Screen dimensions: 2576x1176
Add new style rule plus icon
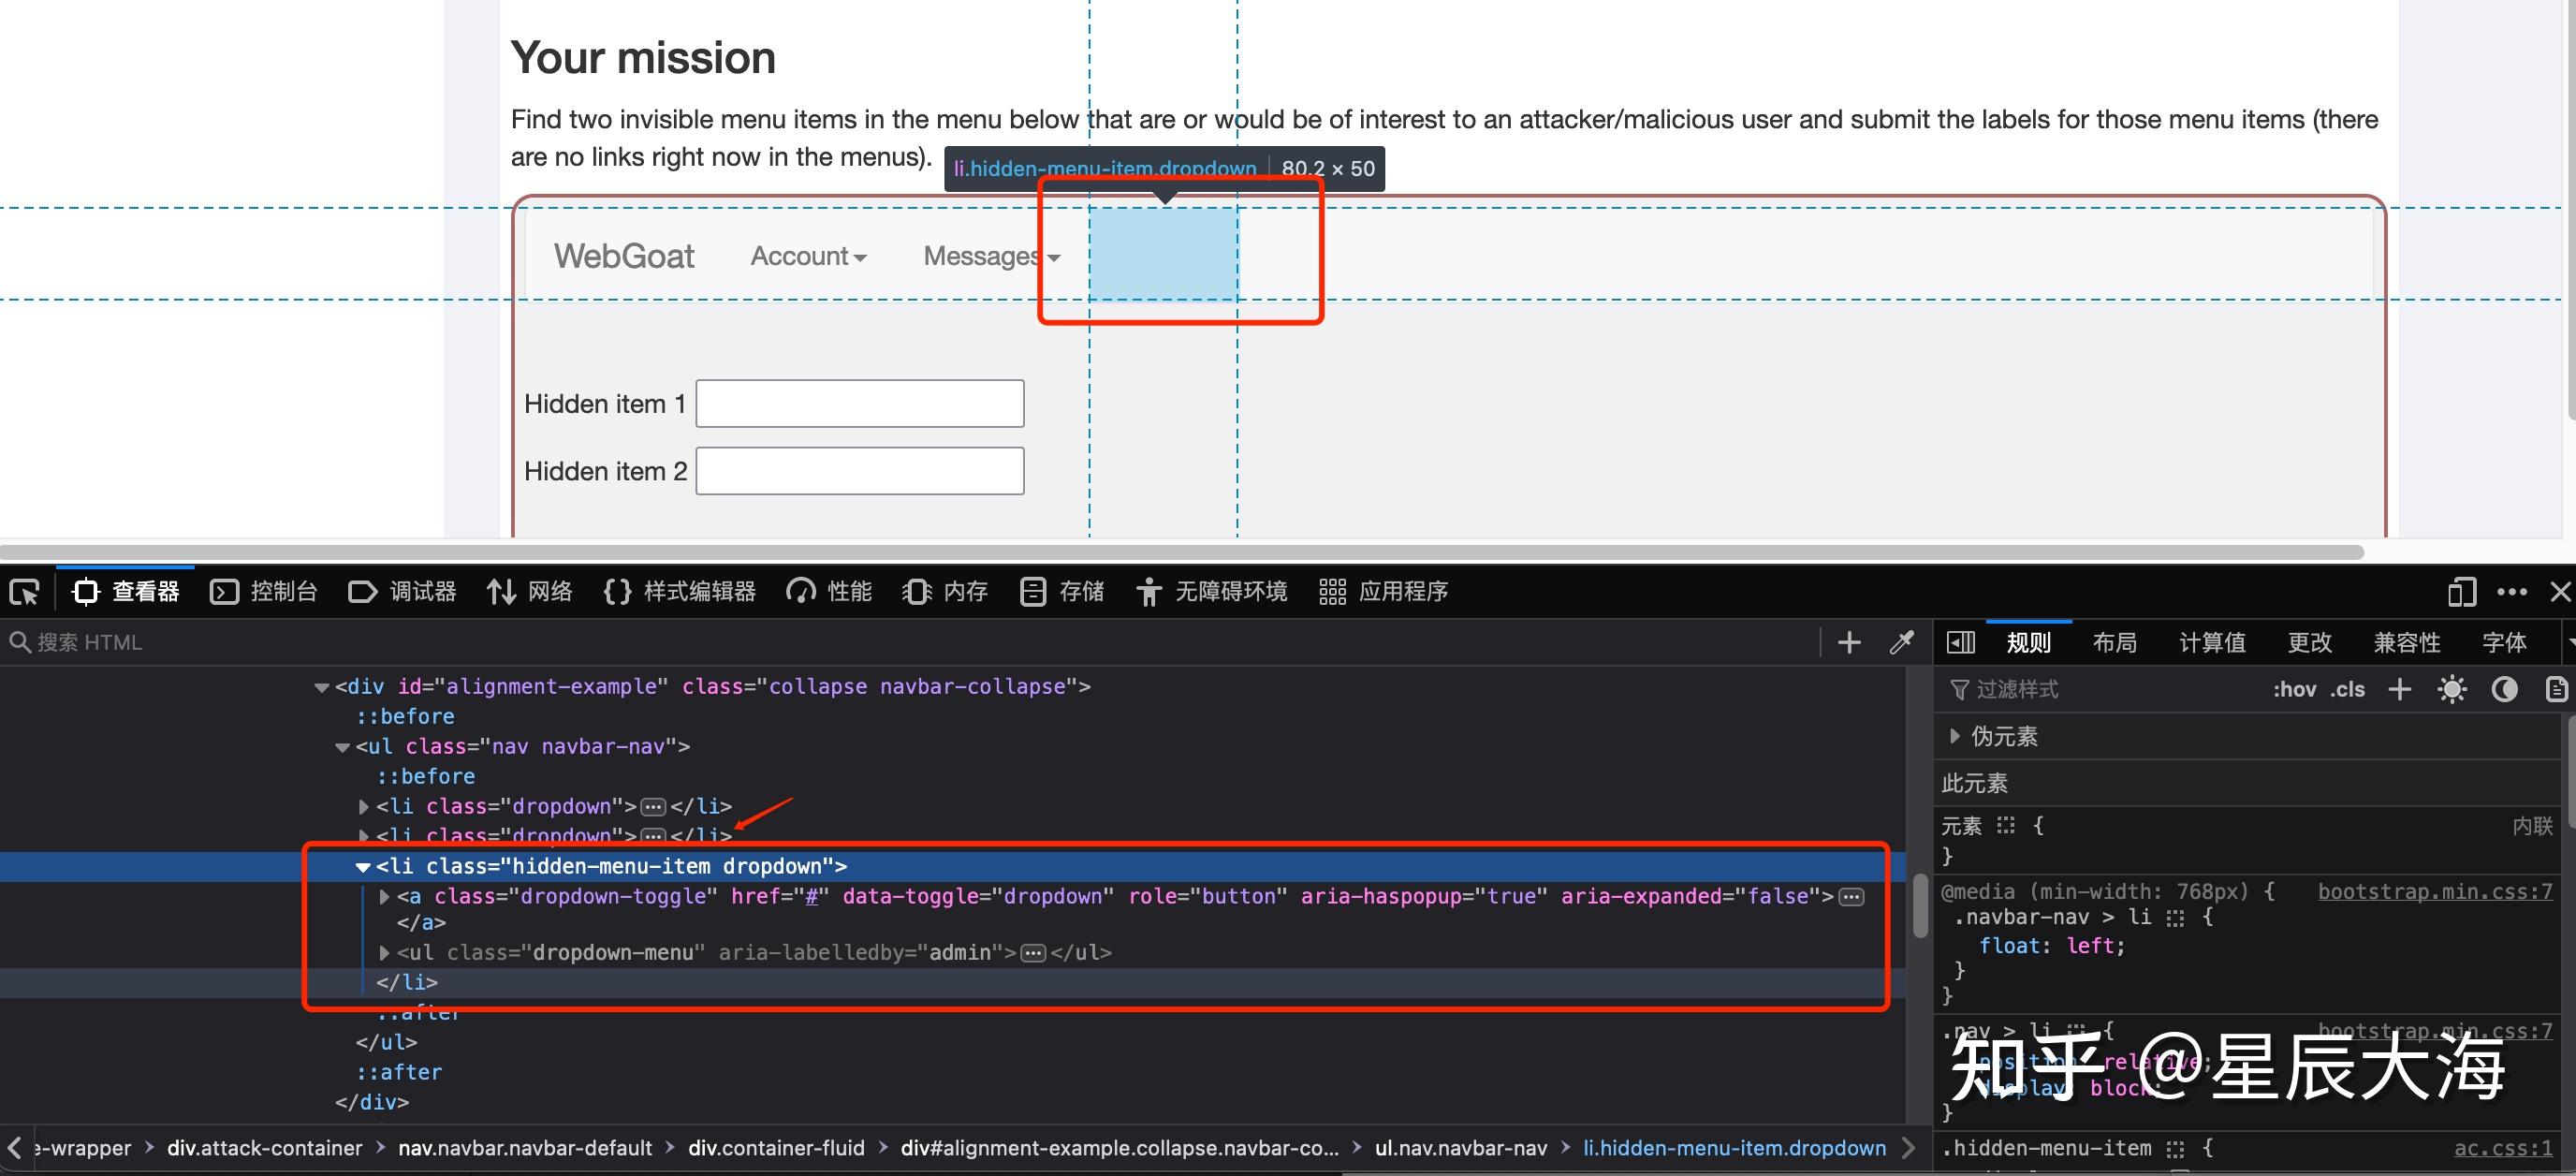(x=2399, y=689)
